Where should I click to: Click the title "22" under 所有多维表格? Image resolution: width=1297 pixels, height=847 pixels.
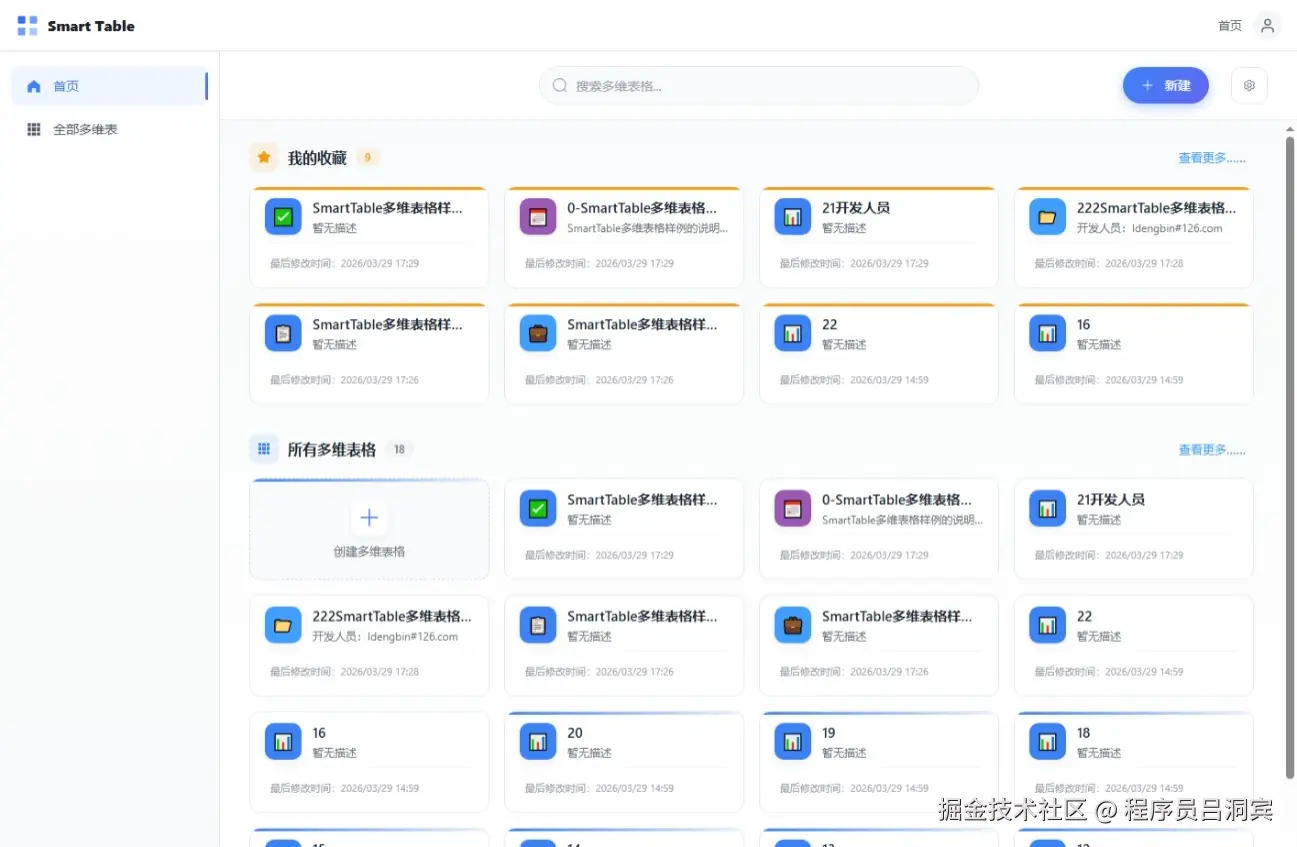click(x=1085, y=616)
